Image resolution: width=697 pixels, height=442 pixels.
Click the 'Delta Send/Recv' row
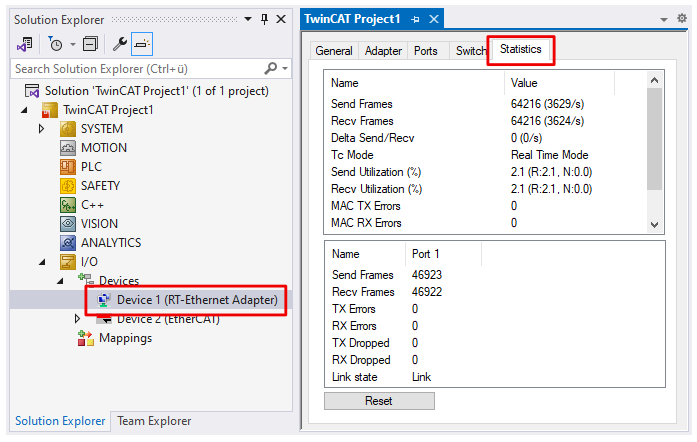[x=486, y=138]
